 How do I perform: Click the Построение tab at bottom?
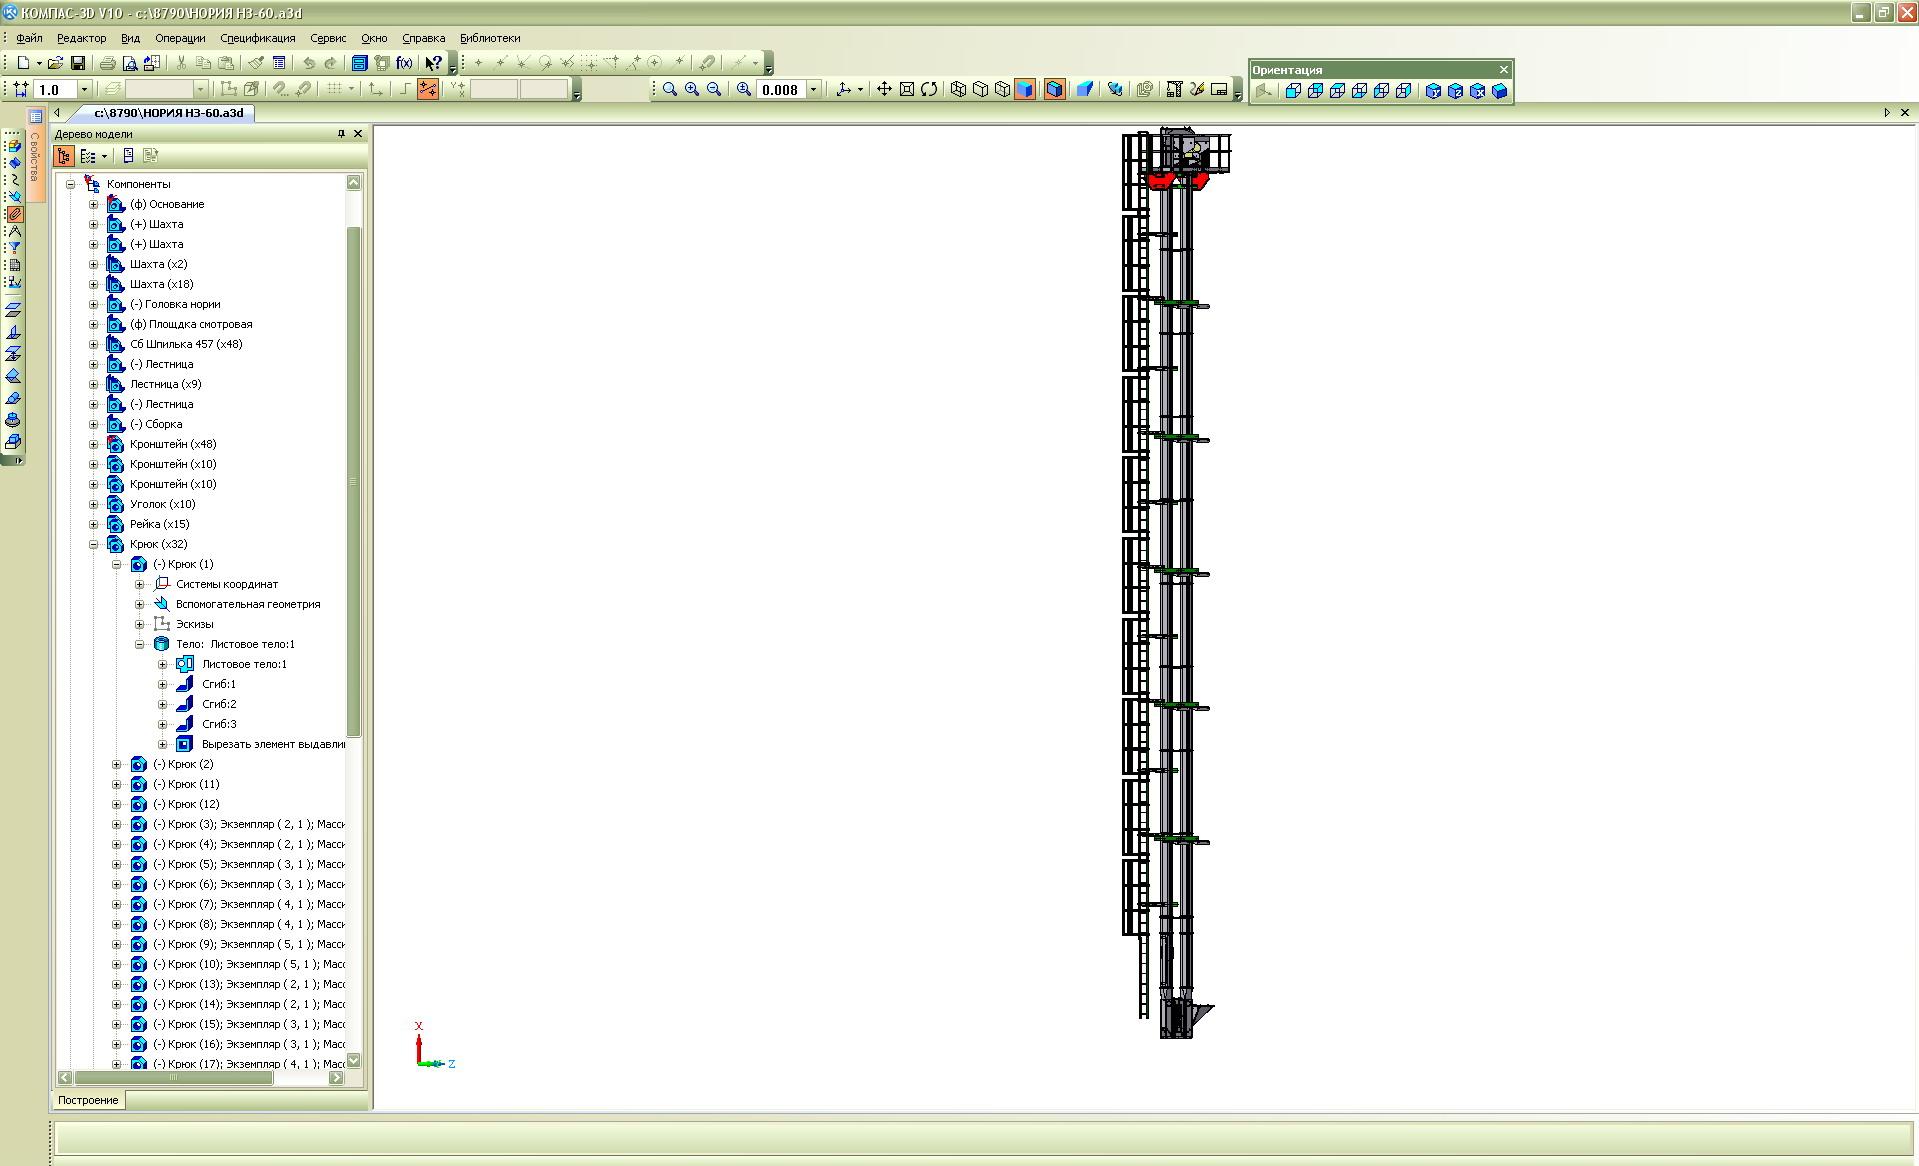pyautogui.click(x=88, y=1100)
